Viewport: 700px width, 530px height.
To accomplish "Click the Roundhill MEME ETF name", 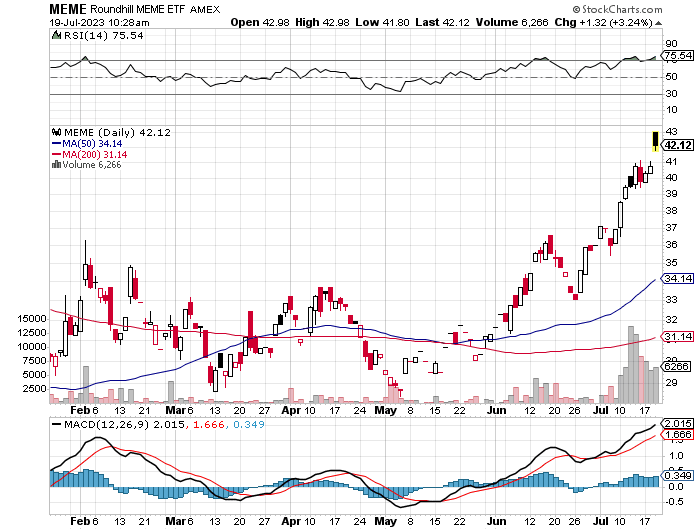I will pos(137,9).
